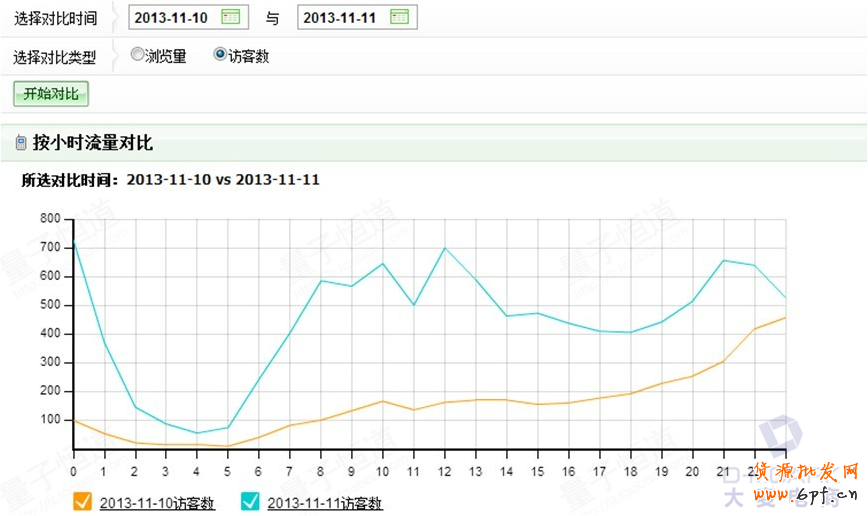Click the icon beside 按小时流量对比 heading
868x516 pixels.
click(x=21, y=144)
